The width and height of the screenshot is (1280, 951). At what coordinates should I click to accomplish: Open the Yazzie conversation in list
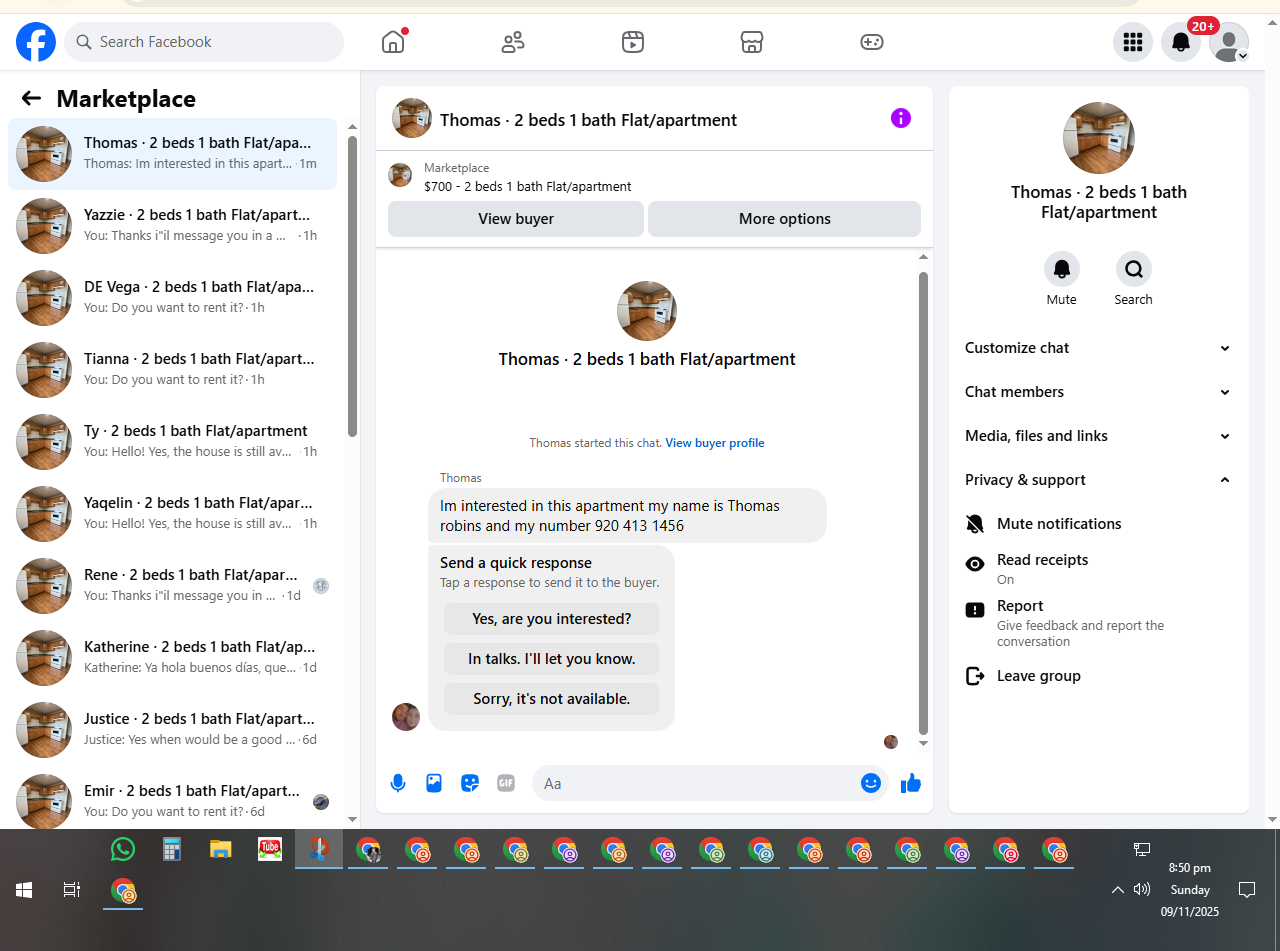tap(172, 226)
